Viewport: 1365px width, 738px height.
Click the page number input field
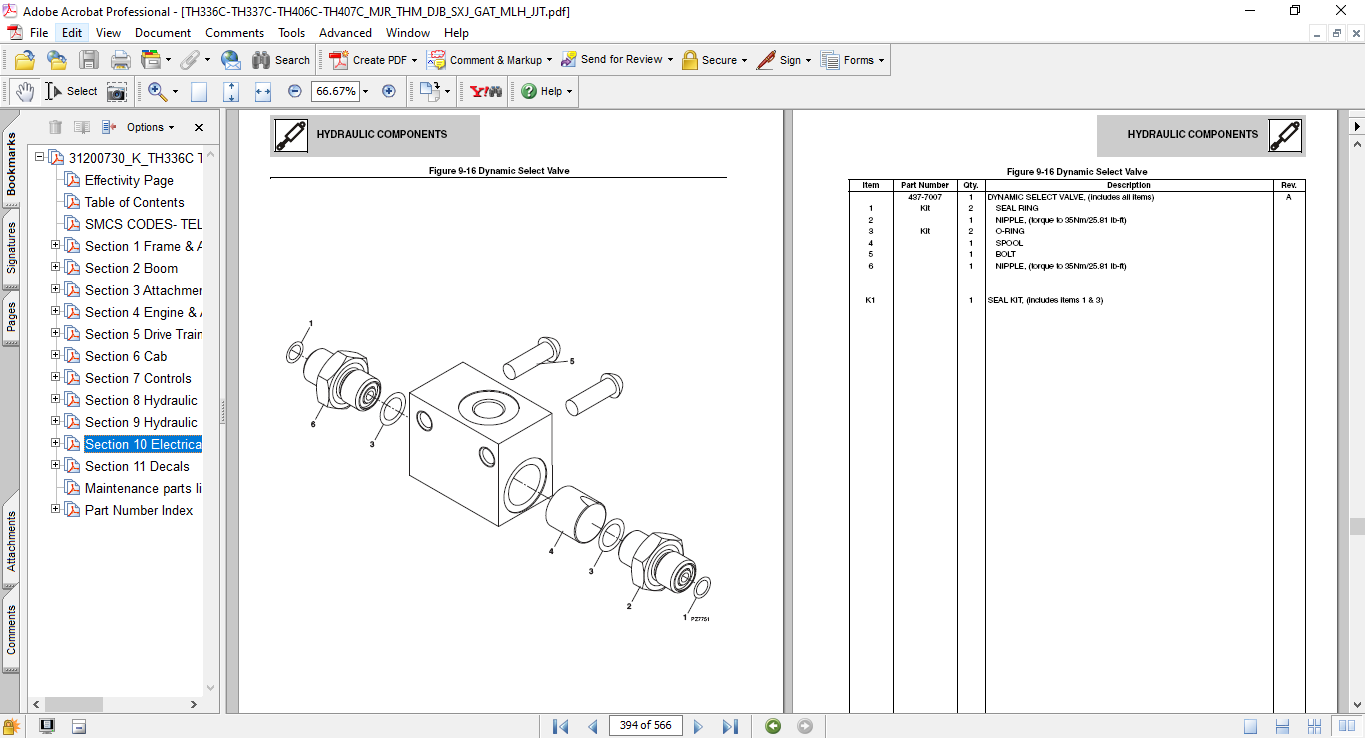645,726
